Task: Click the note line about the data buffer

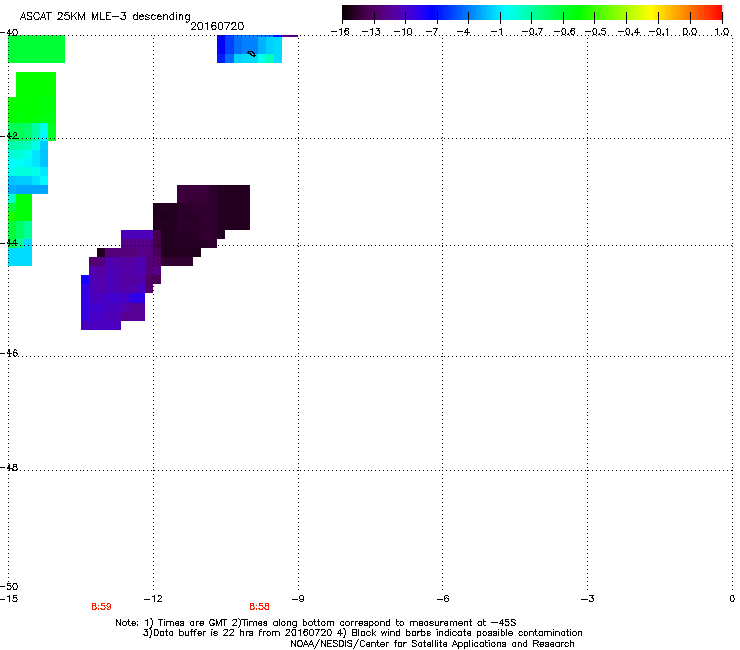Action: click(x=362, y=633)
